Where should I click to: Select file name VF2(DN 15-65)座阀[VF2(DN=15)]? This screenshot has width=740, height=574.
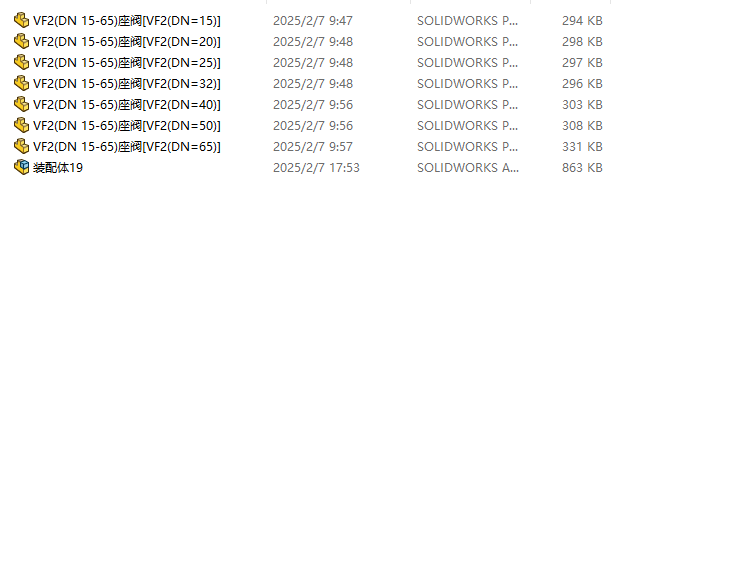tap(126, 21)
